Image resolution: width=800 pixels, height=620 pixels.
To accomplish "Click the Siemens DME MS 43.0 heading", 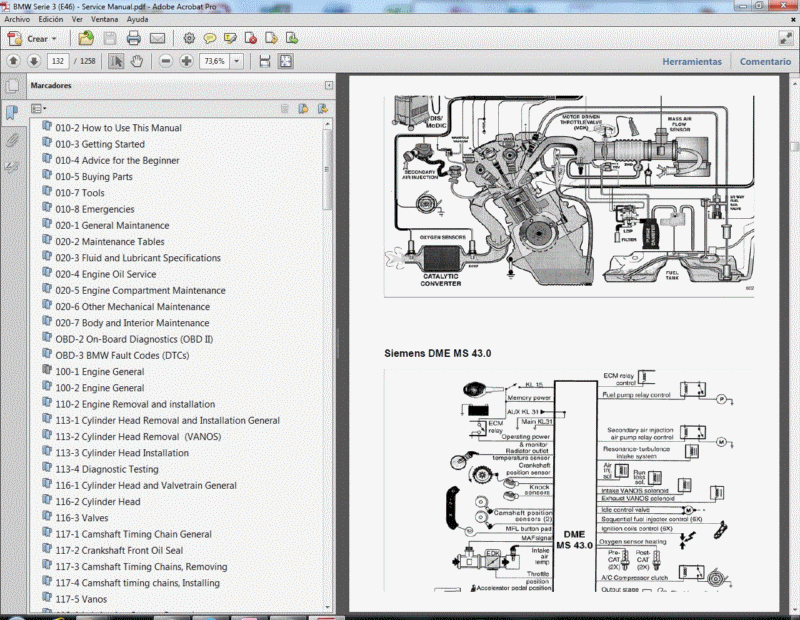I will (x=437, y=353).
